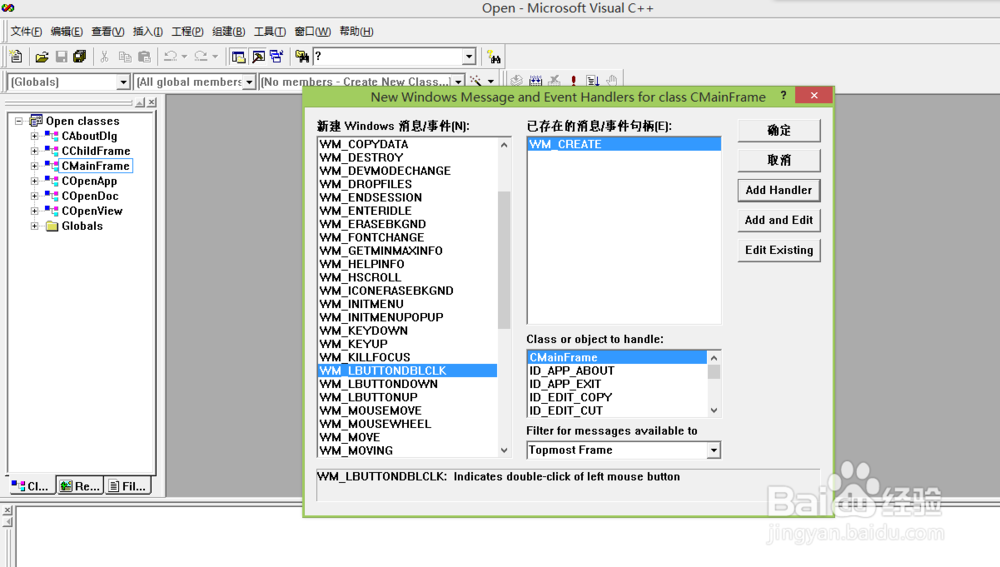Open the 工具(T) menu

pyautogui.click(x=270, y=31)
